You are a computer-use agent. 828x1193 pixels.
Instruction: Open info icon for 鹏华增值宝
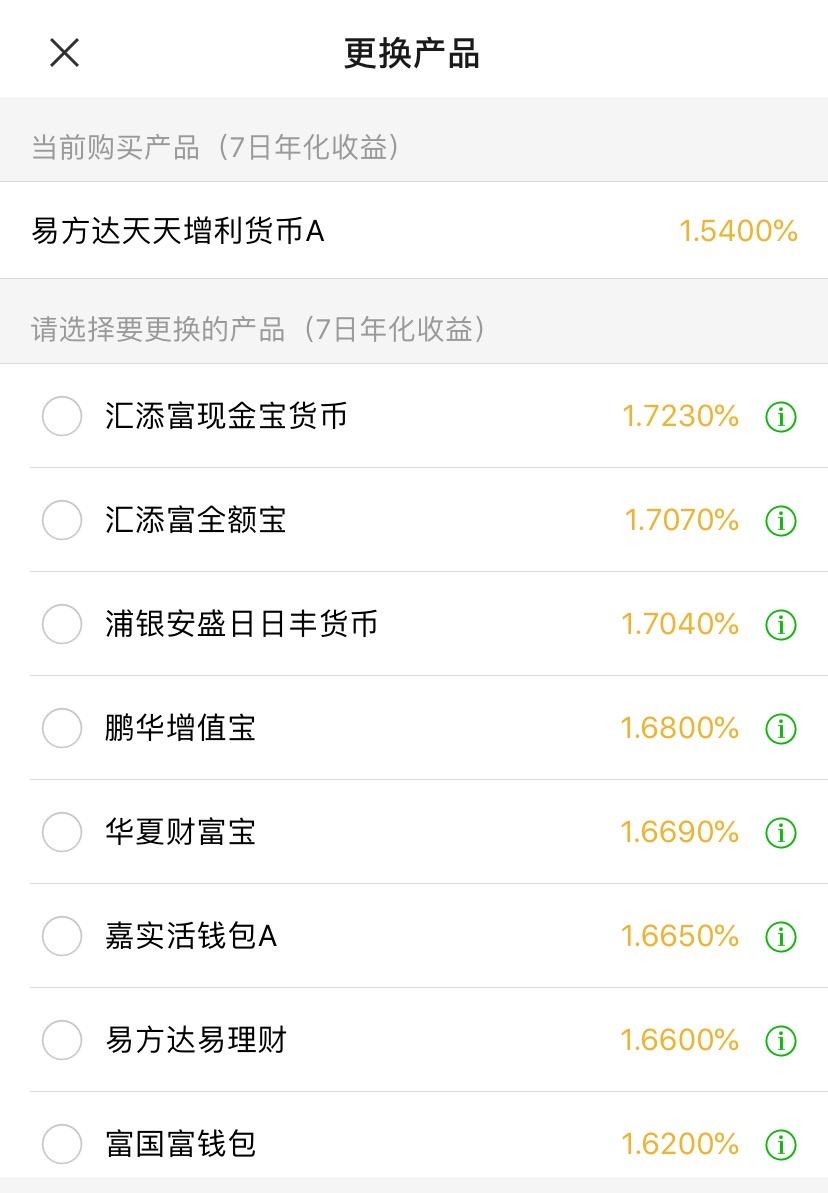(780, 729)
